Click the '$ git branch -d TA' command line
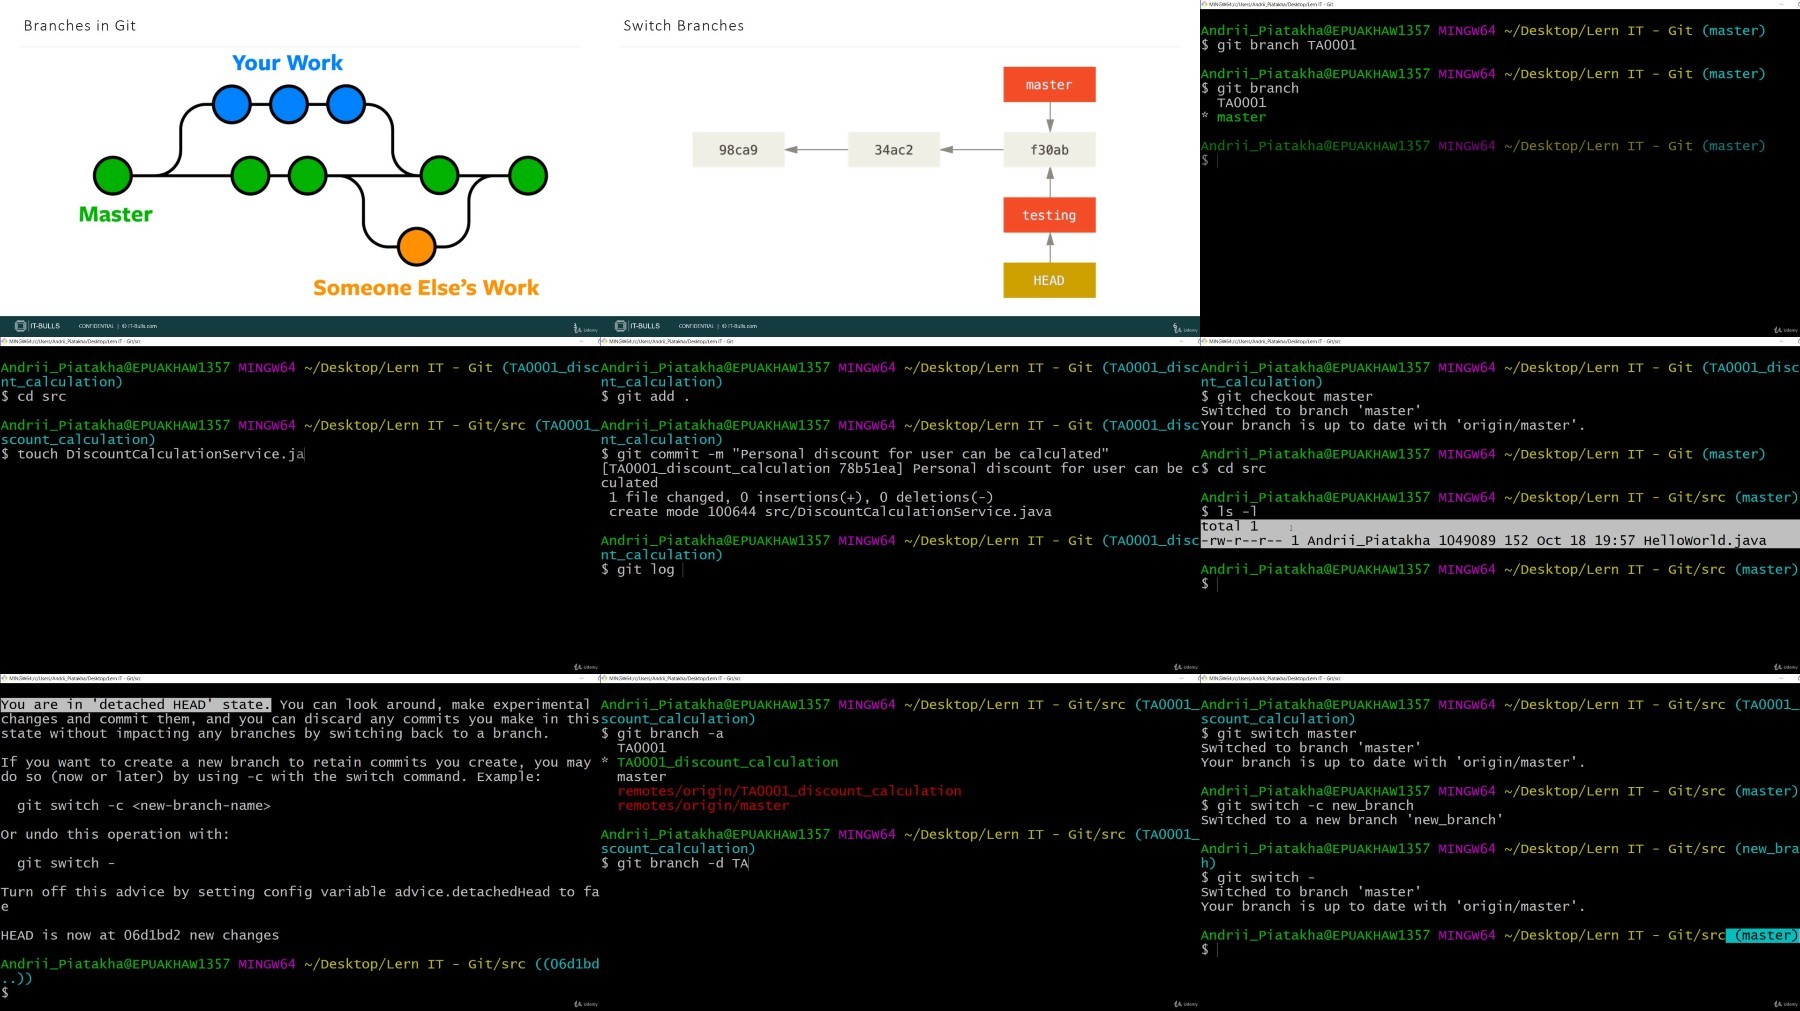This screenshot has height=1011, width=1800. point(675,863)
